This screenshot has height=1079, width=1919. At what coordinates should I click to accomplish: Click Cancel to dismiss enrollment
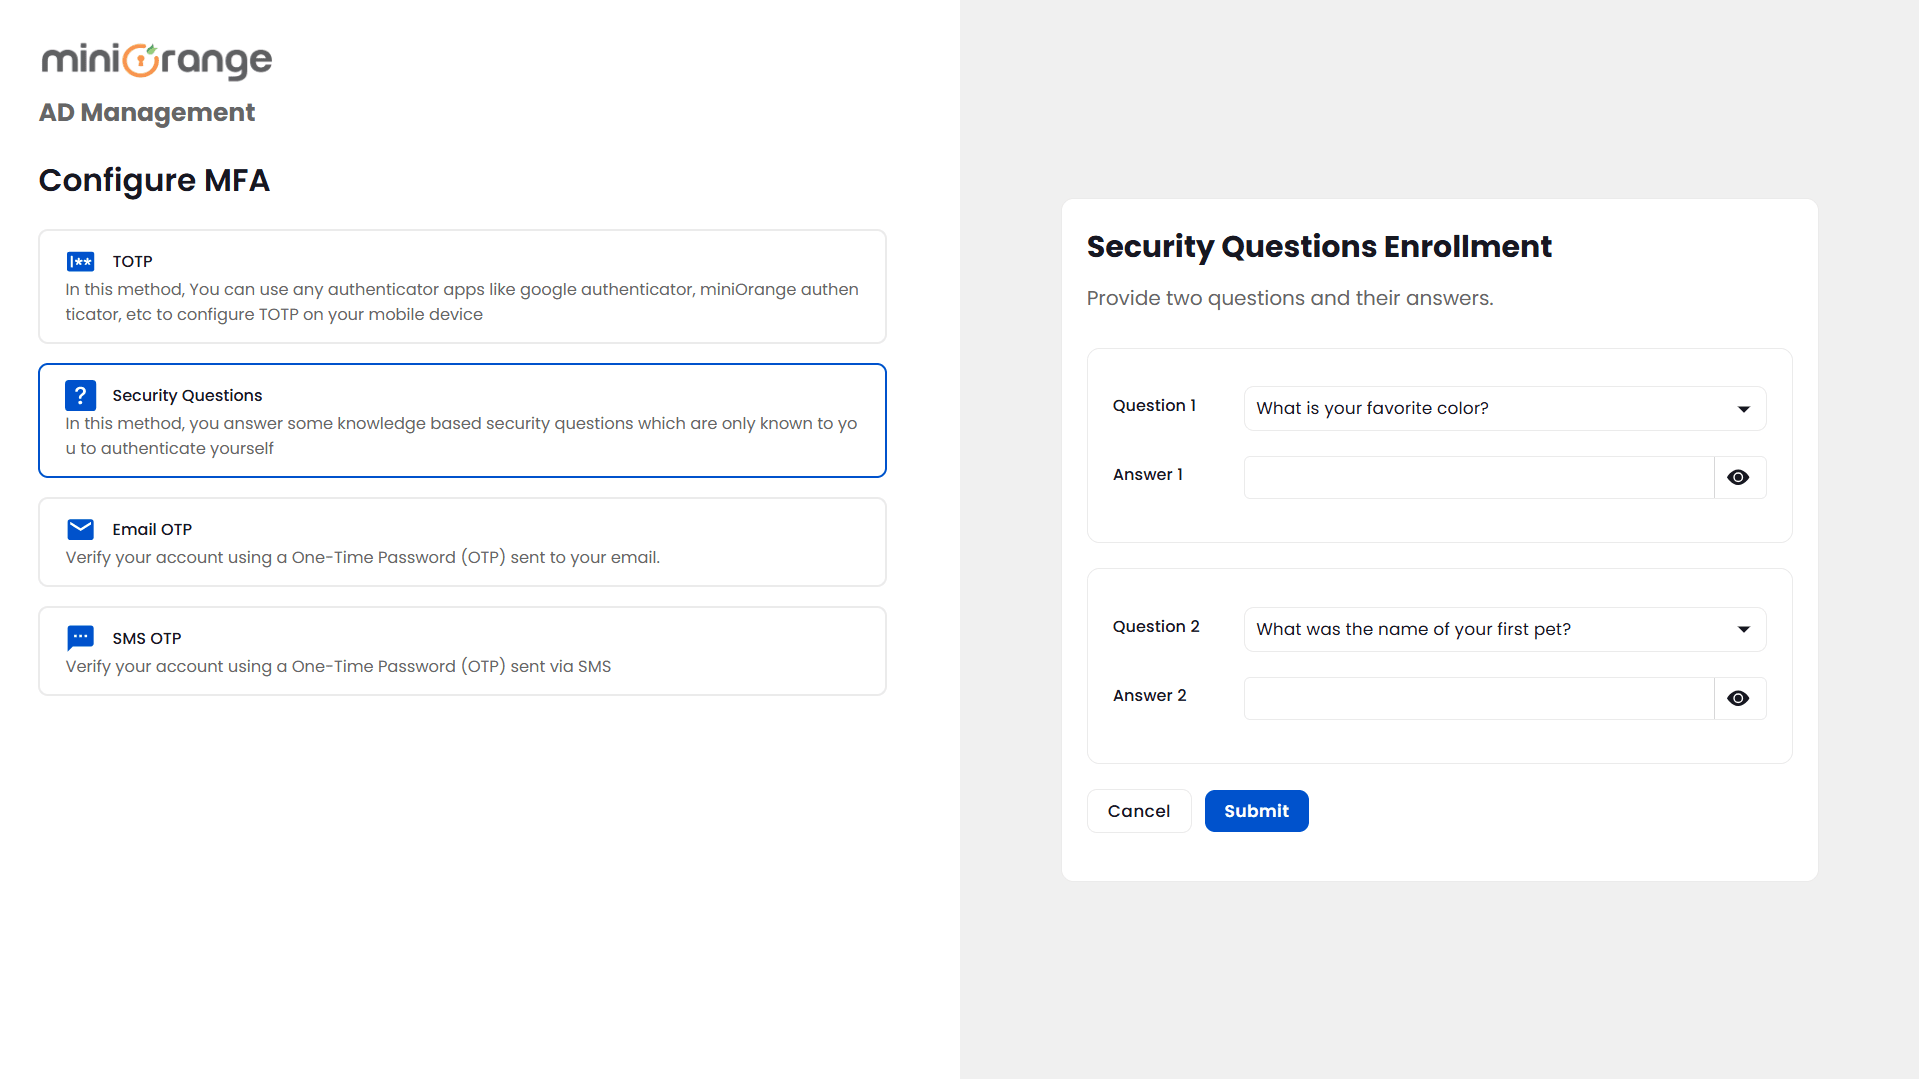1138,810
